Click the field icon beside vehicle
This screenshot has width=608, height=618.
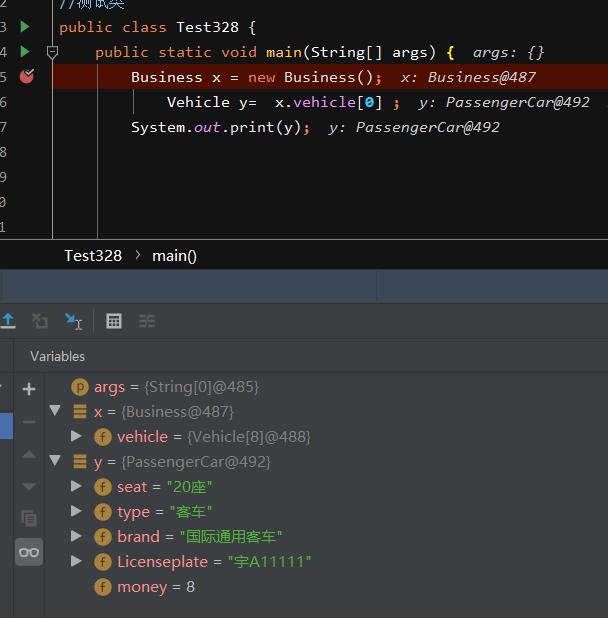point(103,437)
